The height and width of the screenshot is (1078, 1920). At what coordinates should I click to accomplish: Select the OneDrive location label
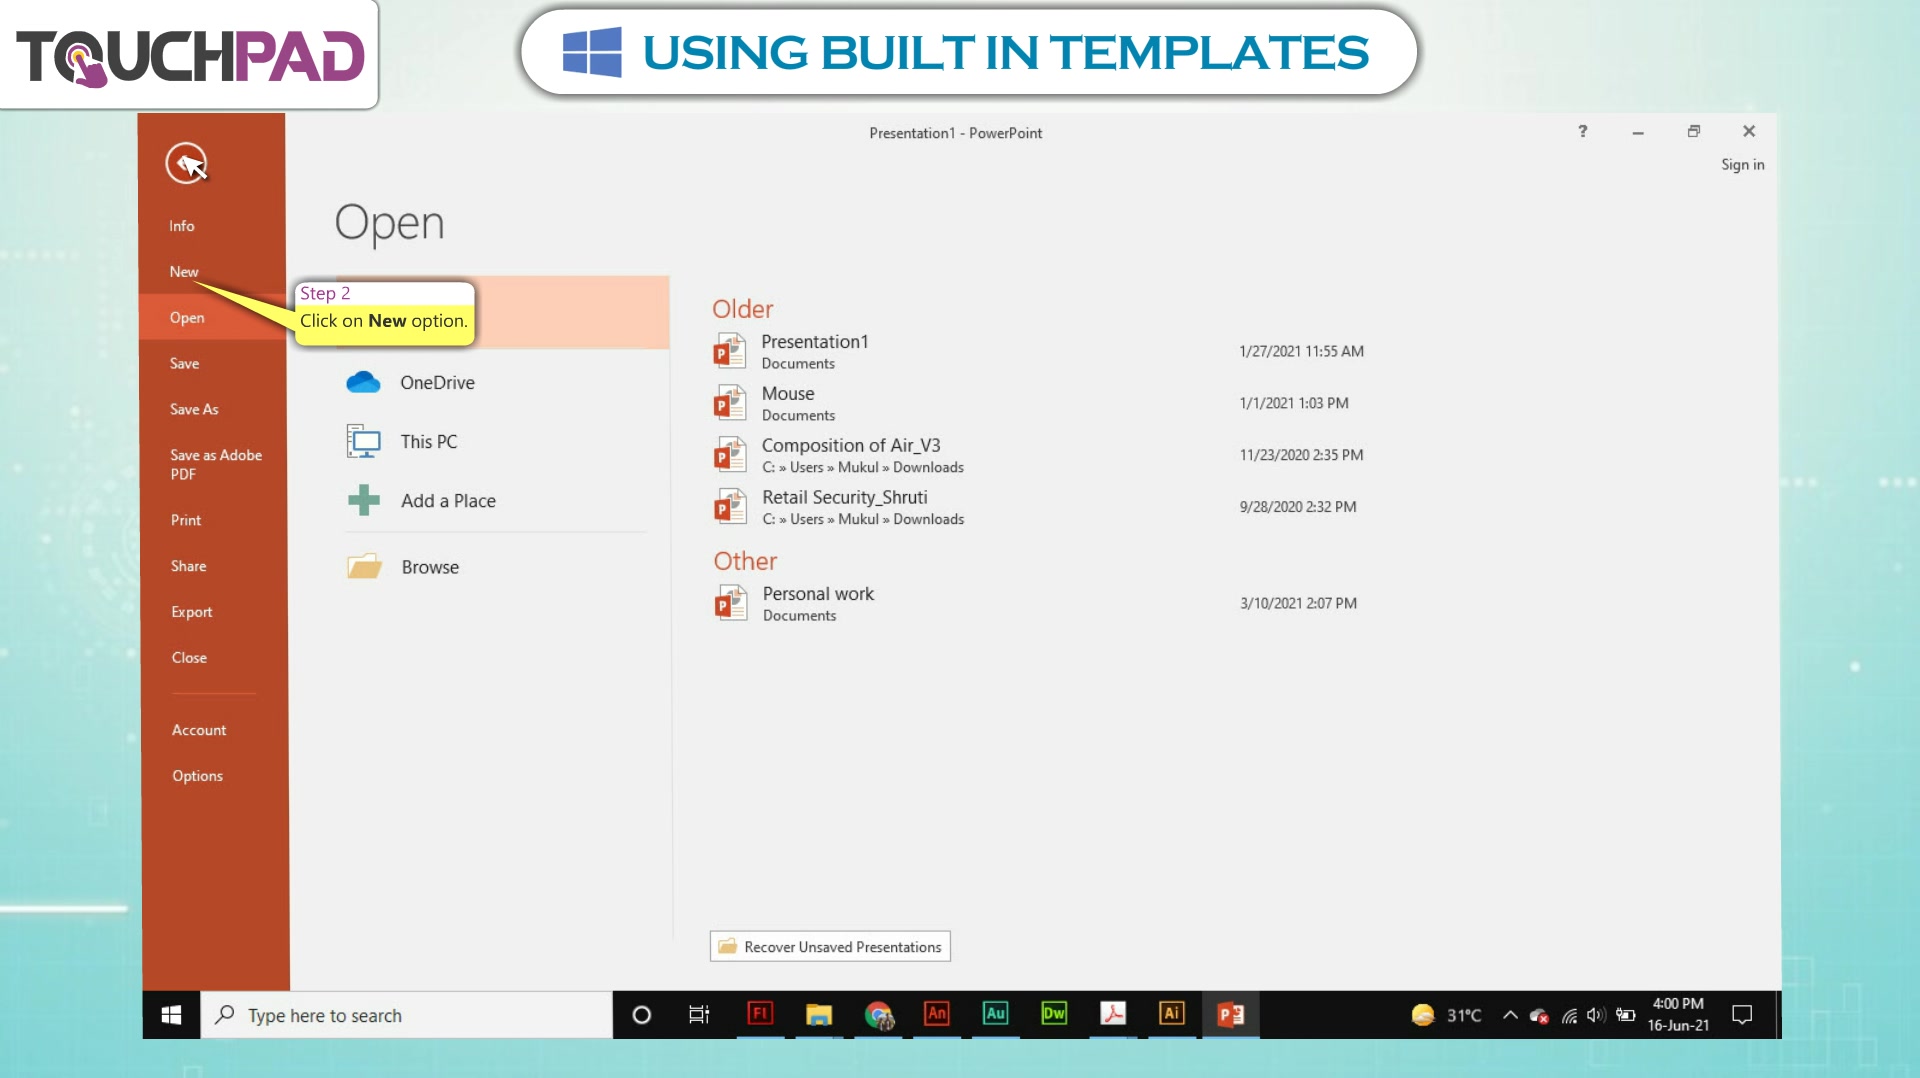(x=437, y=383)
